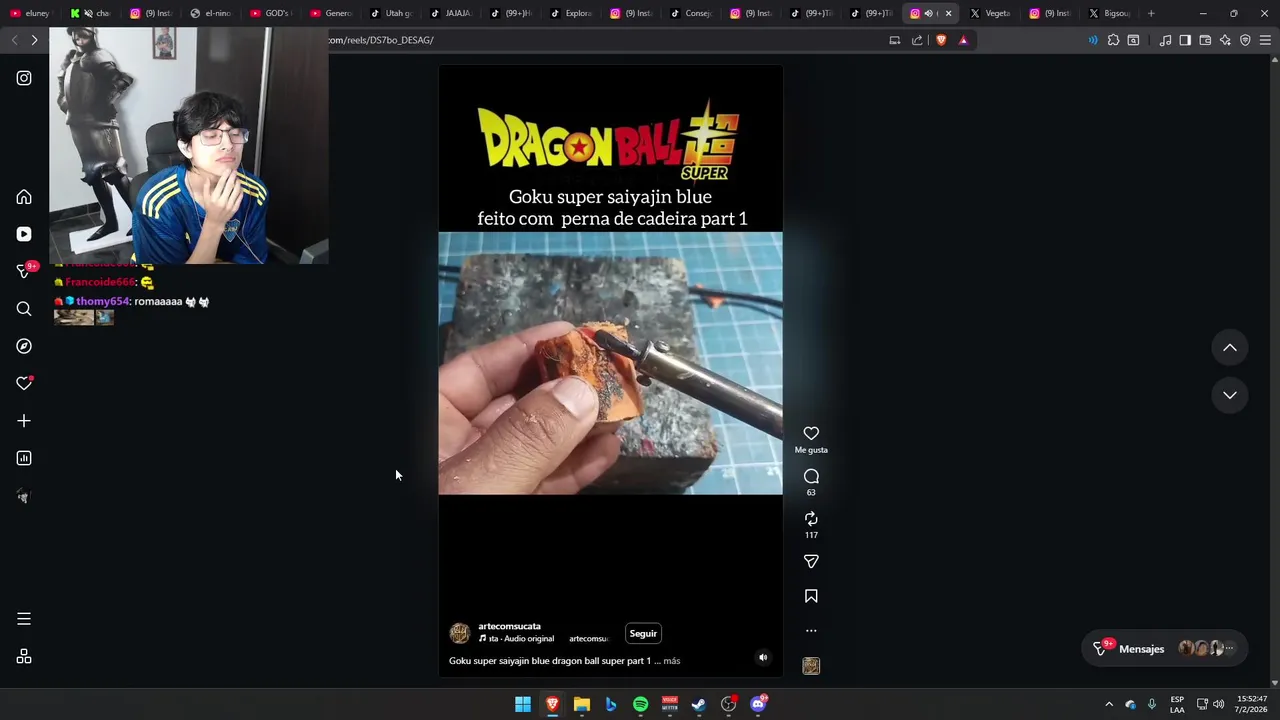
Task: Like the reel with the heart icon
Action: click(x=811, y=433)
